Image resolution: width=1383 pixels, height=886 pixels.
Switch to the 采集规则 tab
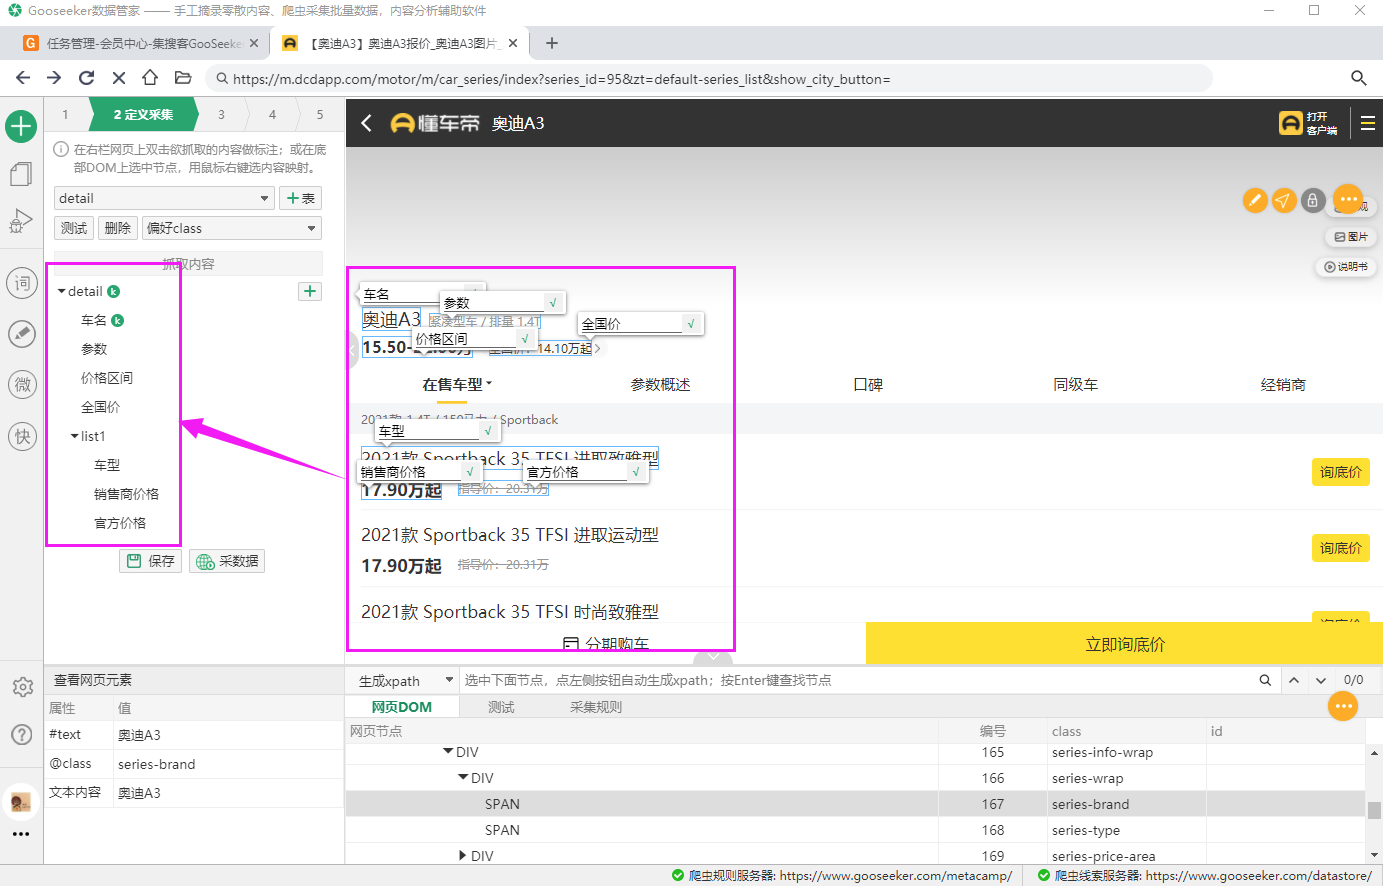coord(596,707)
